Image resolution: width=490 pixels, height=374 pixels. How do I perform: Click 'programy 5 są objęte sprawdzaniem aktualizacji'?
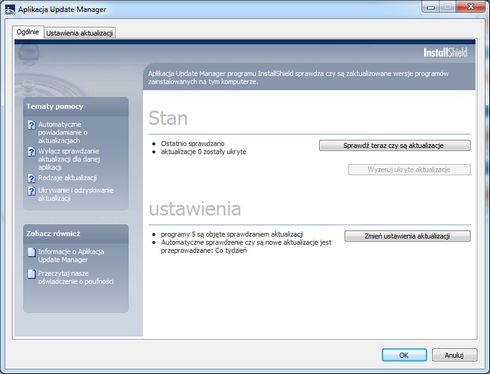(x=232, y=234)
